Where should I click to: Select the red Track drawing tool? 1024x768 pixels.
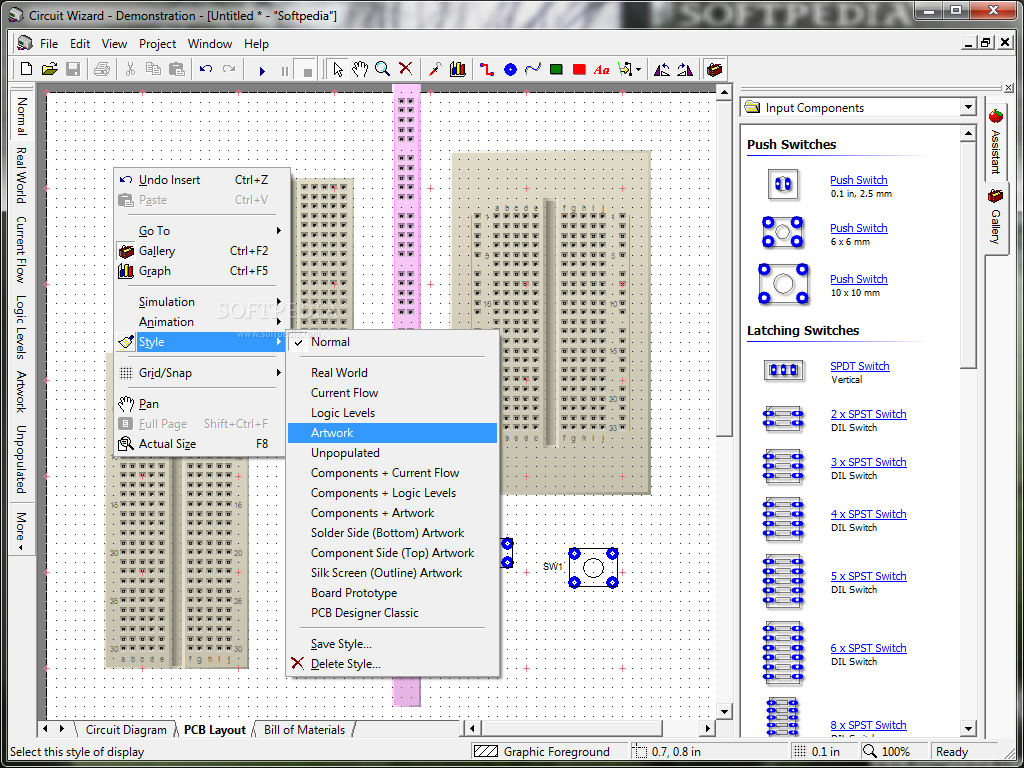pyautogui.click(x=487, y=69)
